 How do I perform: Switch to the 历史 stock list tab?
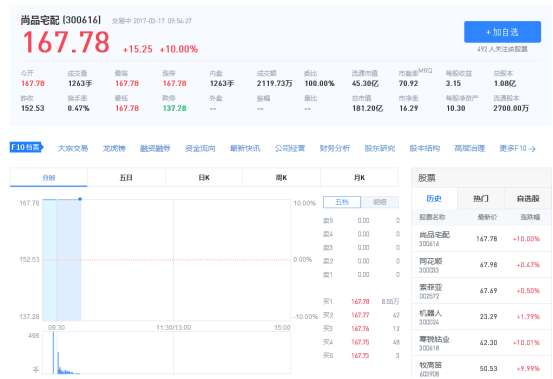point(434,198)
